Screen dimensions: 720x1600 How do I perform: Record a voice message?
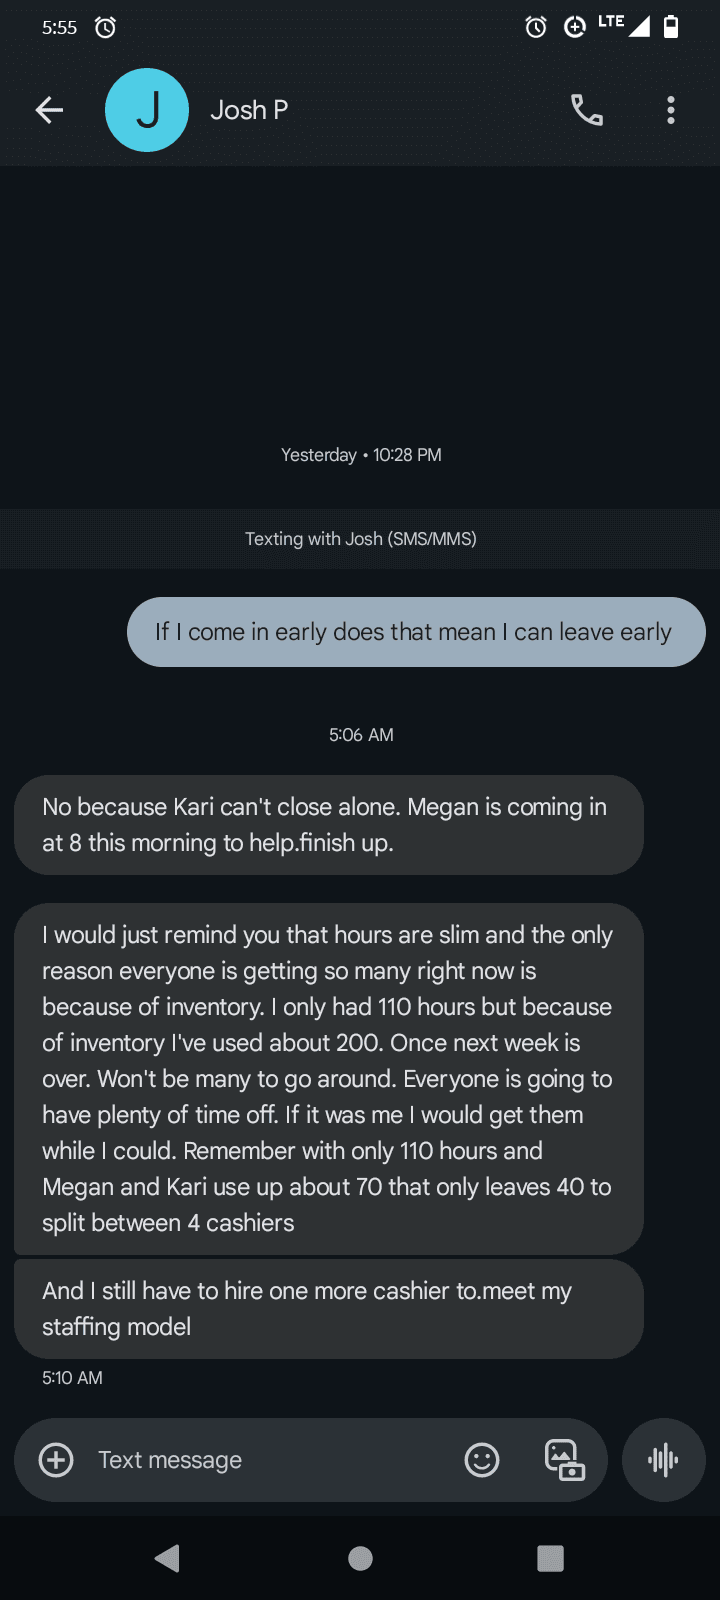pyautogui.click(x=663, y=1460)
